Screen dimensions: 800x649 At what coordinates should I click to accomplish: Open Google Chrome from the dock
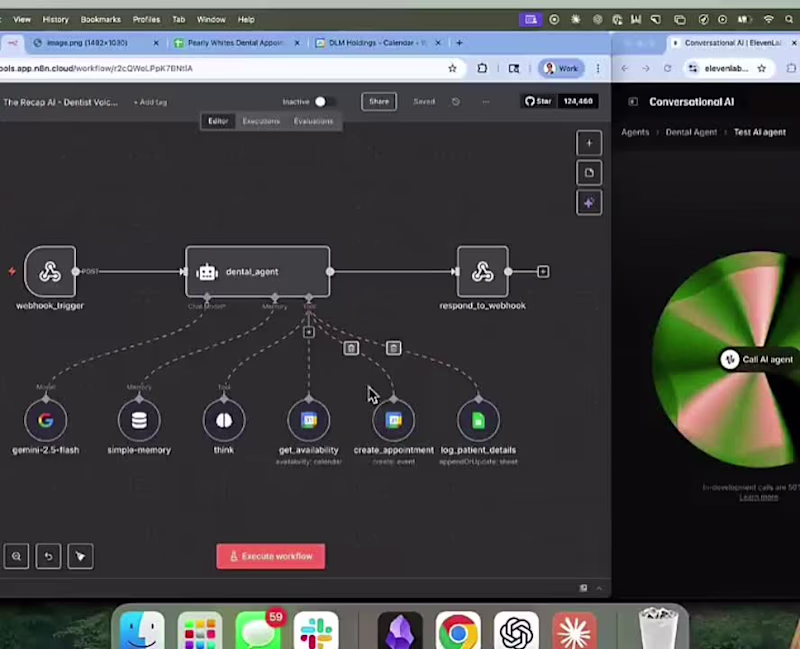(458, 631)
